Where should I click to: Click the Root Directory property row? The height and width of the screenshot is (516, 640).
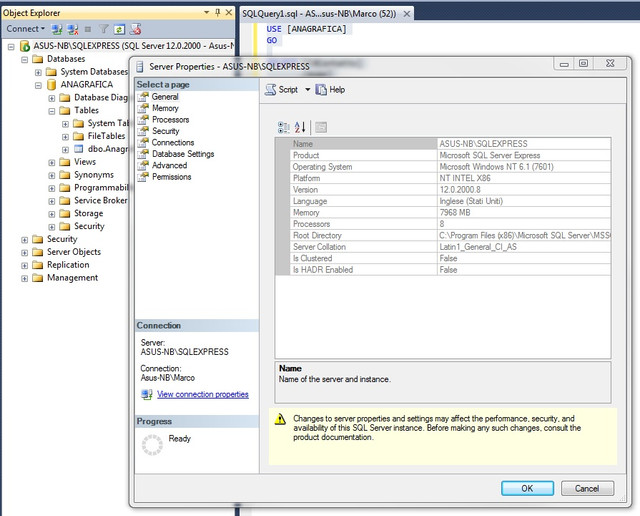point(443,235)
